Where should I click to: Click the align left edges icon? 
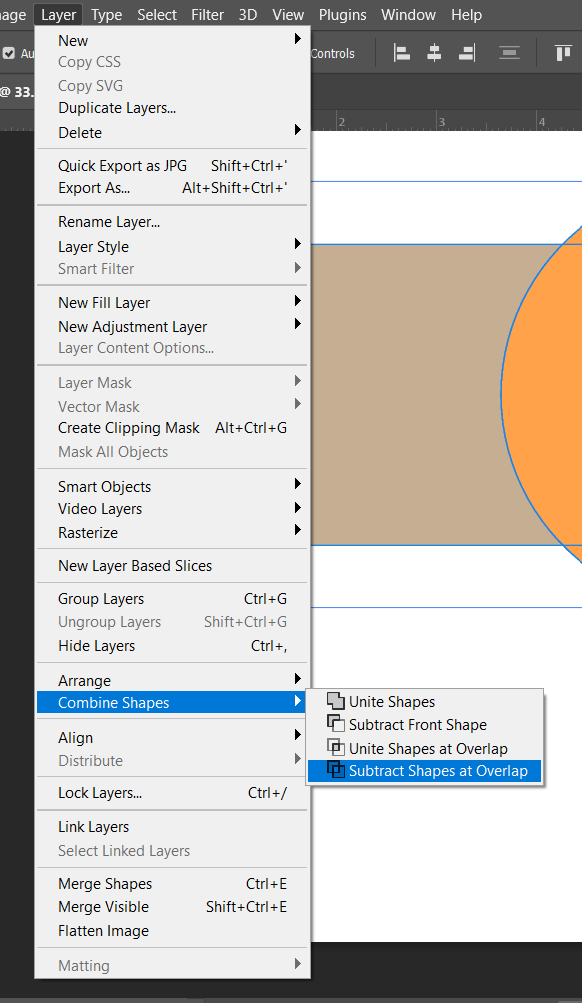[402, 53]
